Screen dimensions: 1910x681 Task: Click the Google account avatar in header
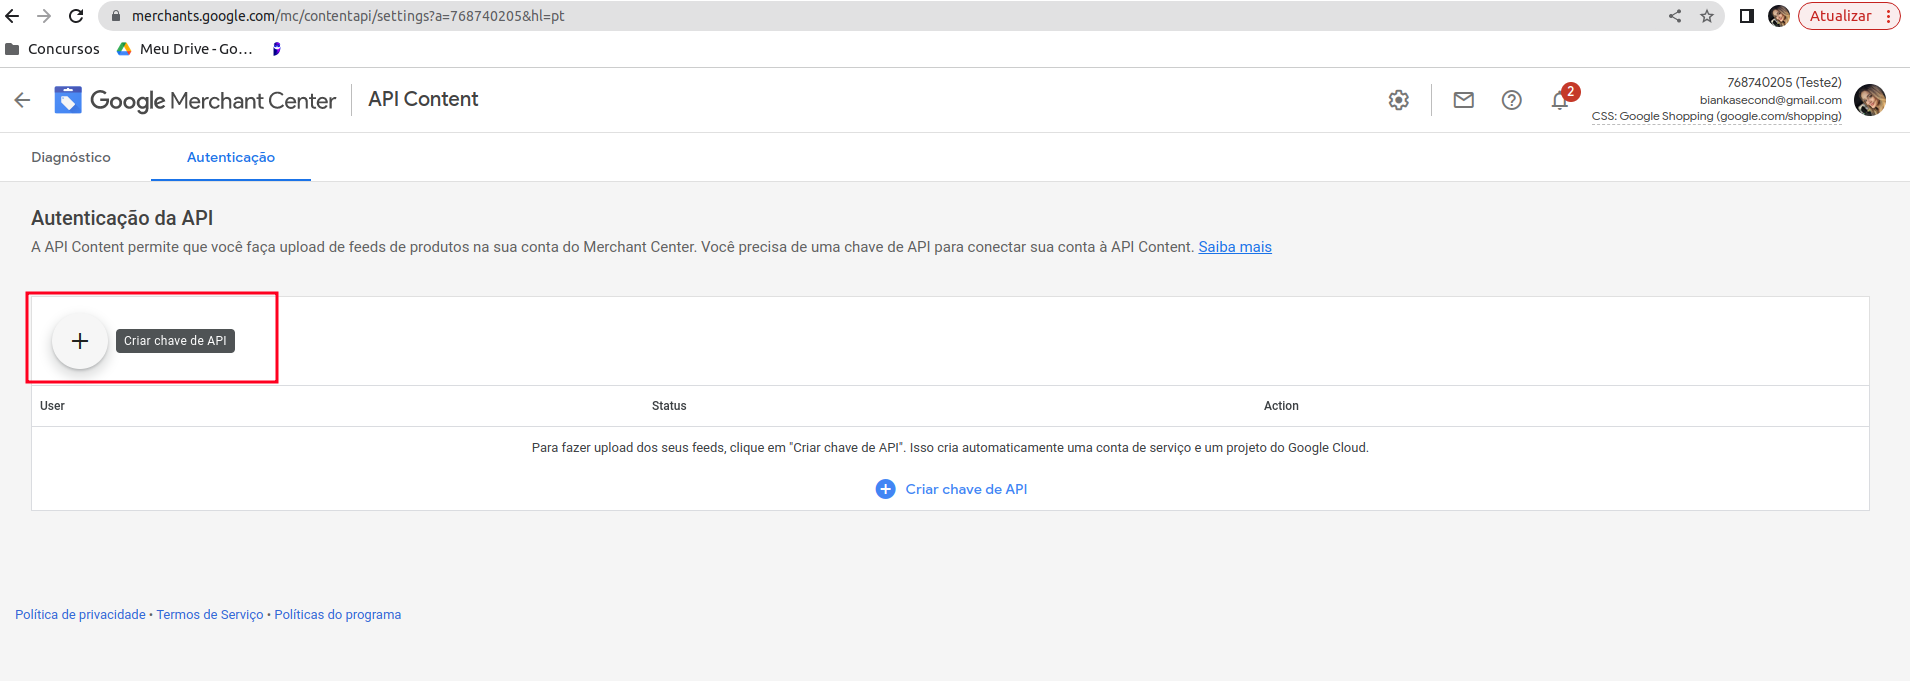click(x=1870, y=100)
